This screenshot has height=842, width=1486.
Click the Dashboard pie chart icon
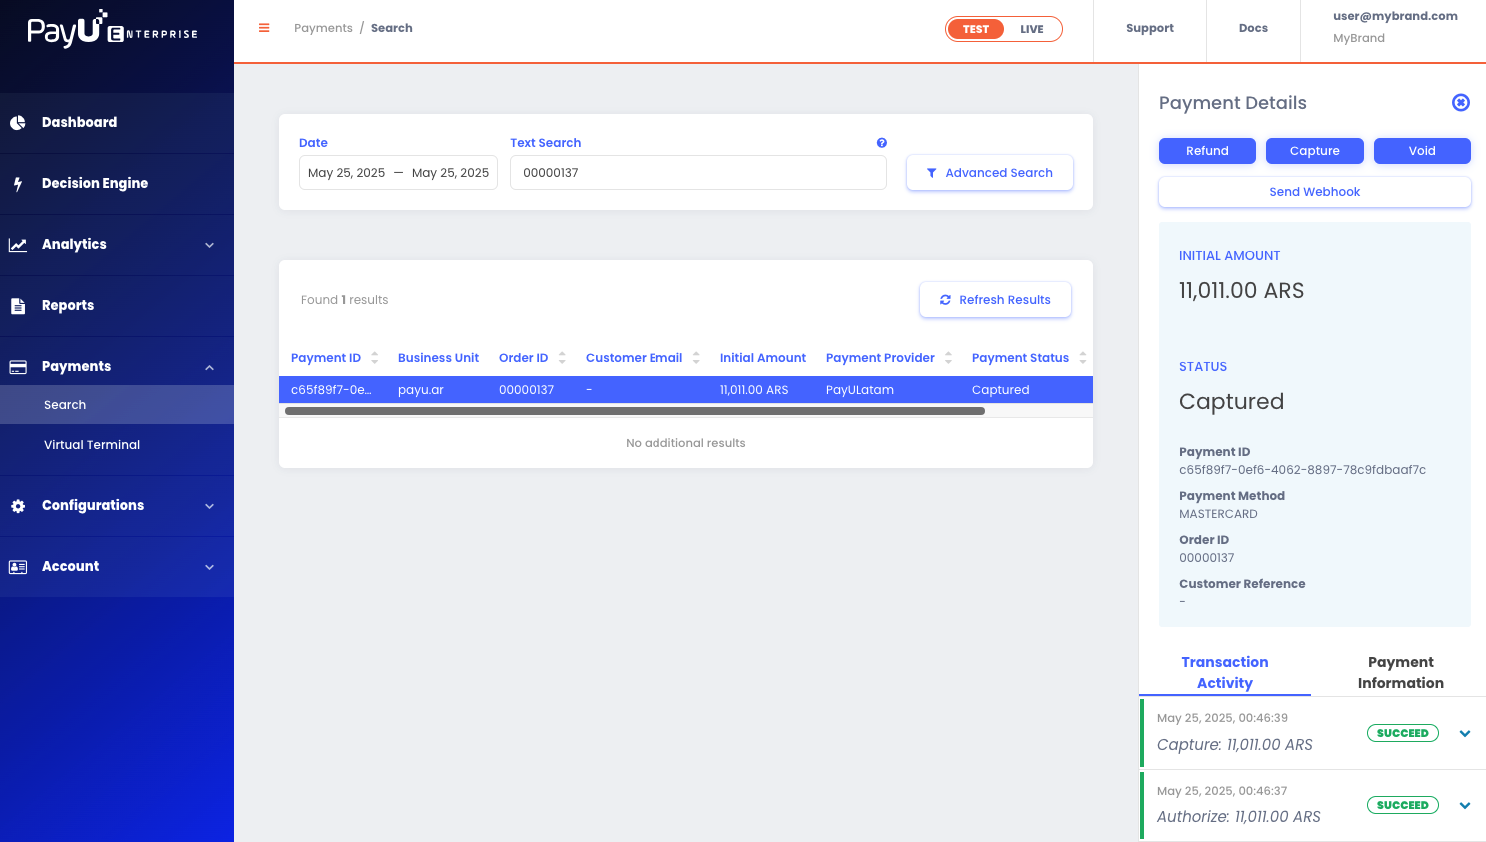tap(18, 123)
